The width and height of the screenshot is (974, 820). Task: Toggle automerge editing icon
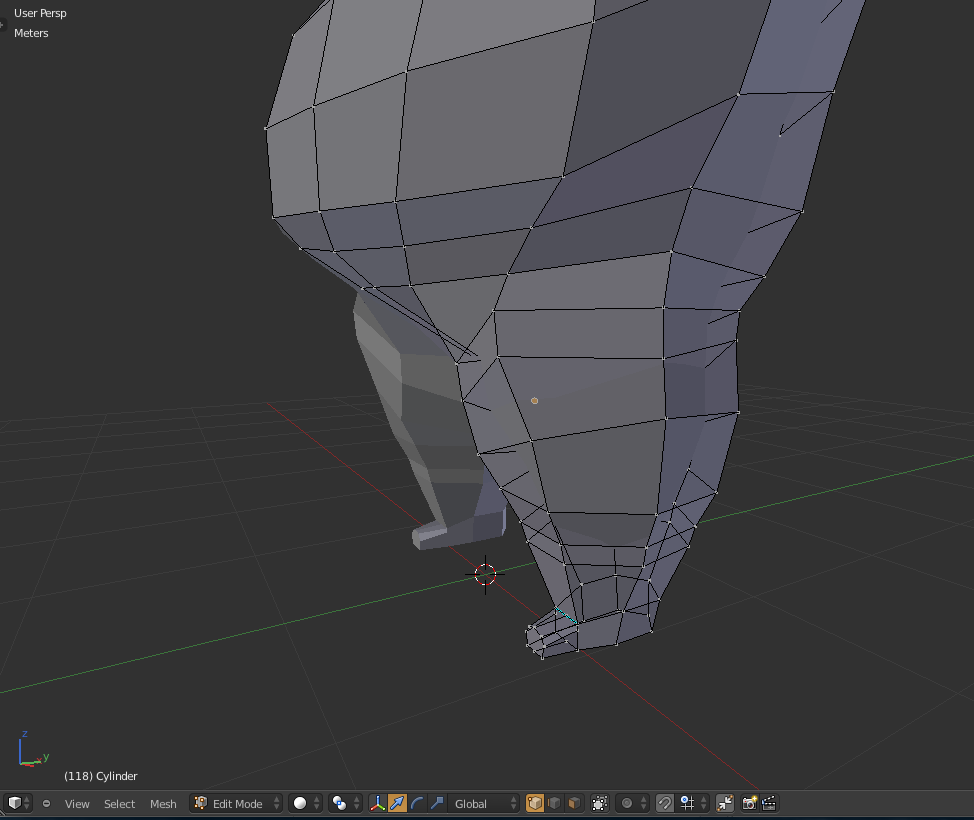pos(724,803)
